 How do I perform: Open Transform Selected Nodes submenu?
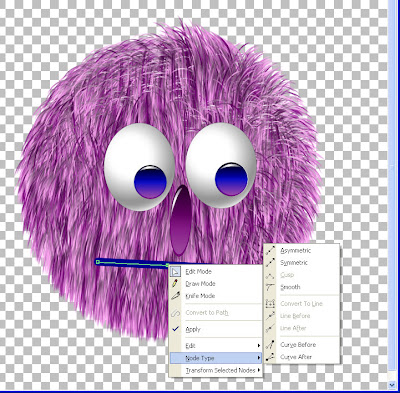(x=216, y=370)
